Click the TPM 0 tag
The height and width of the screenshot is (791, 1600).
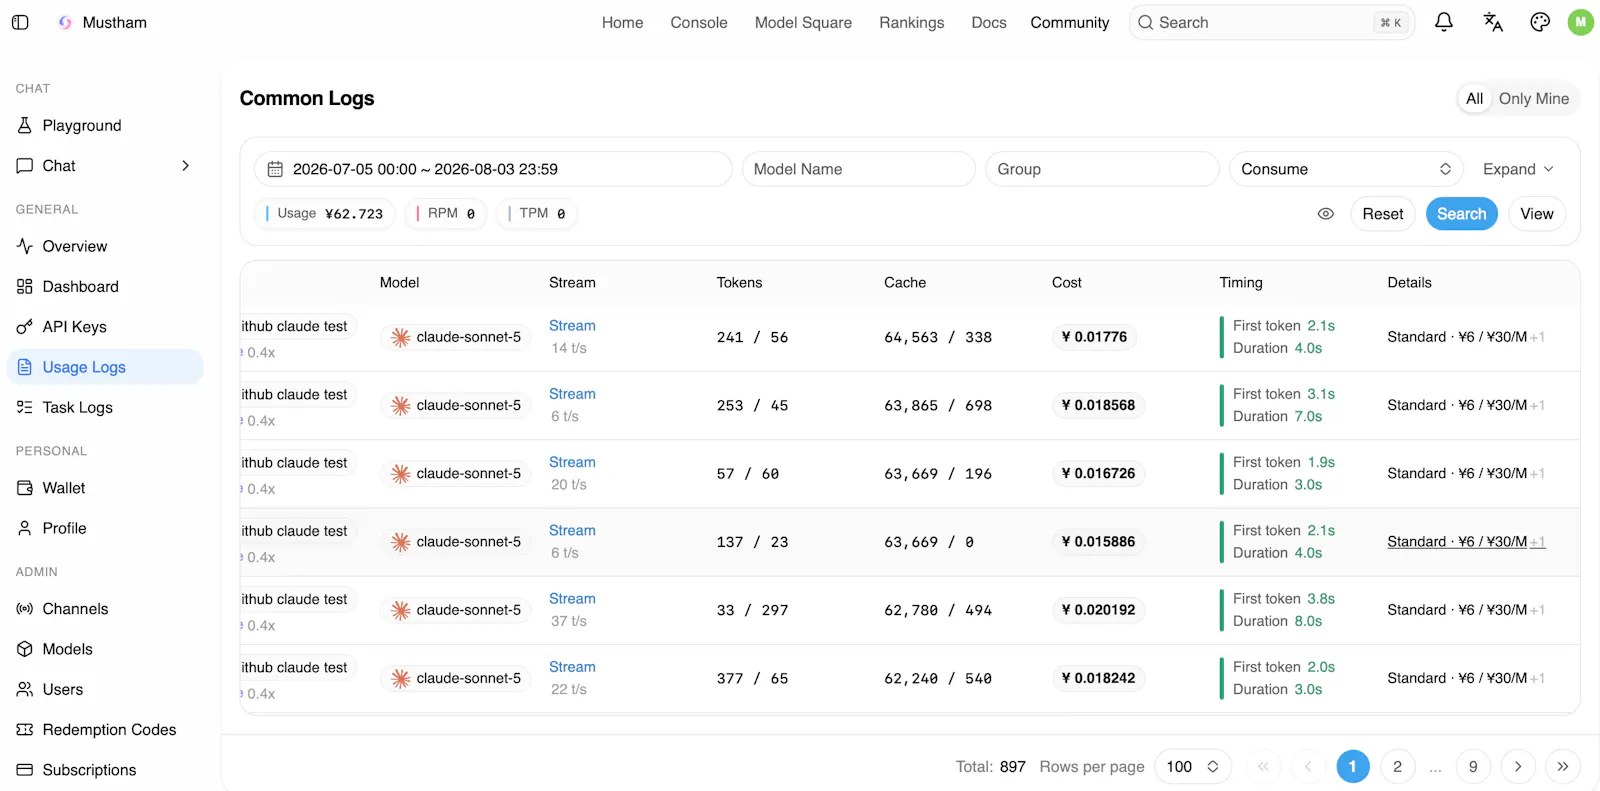point(537,214)
